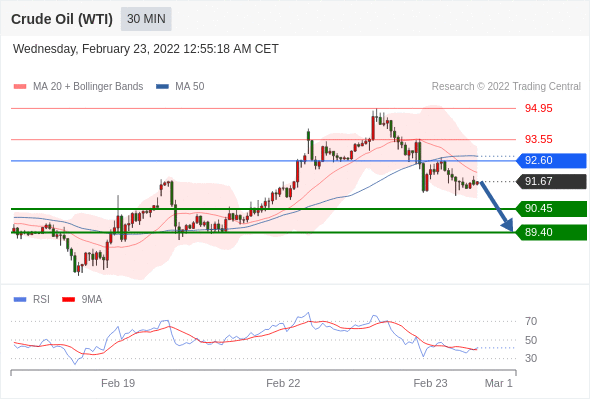Click the 94.95 resistance level label
The height and width of the screenshot is (400, 590).
(x=538, y=108)
